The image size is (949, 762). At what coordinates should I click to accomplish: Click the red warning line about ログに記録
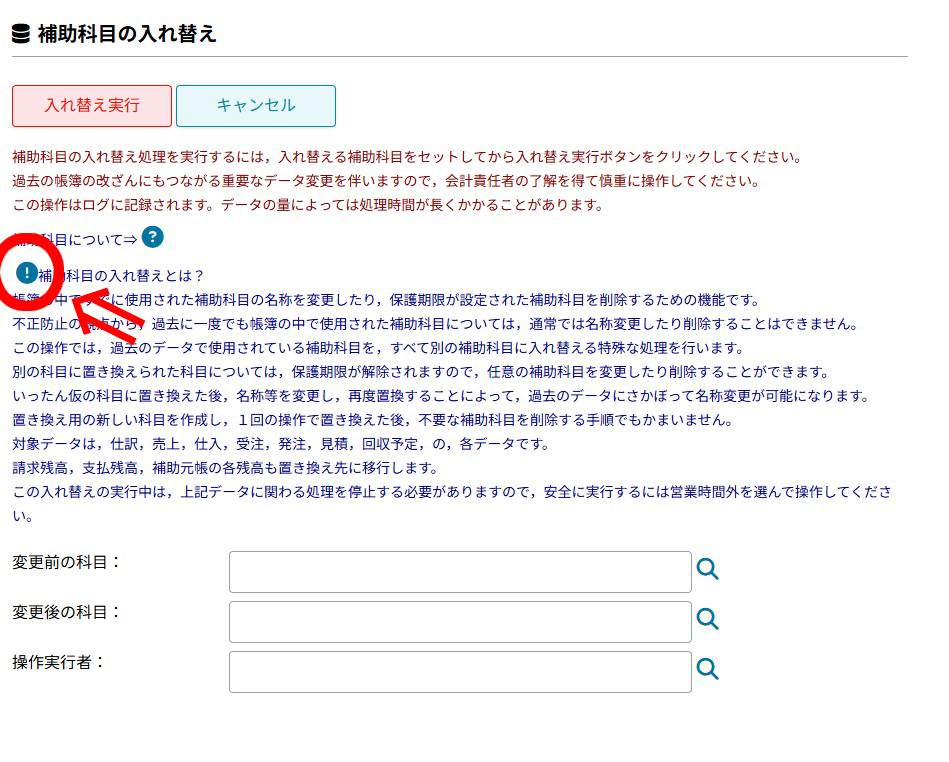pyautogui.click(x=308, y=205)
